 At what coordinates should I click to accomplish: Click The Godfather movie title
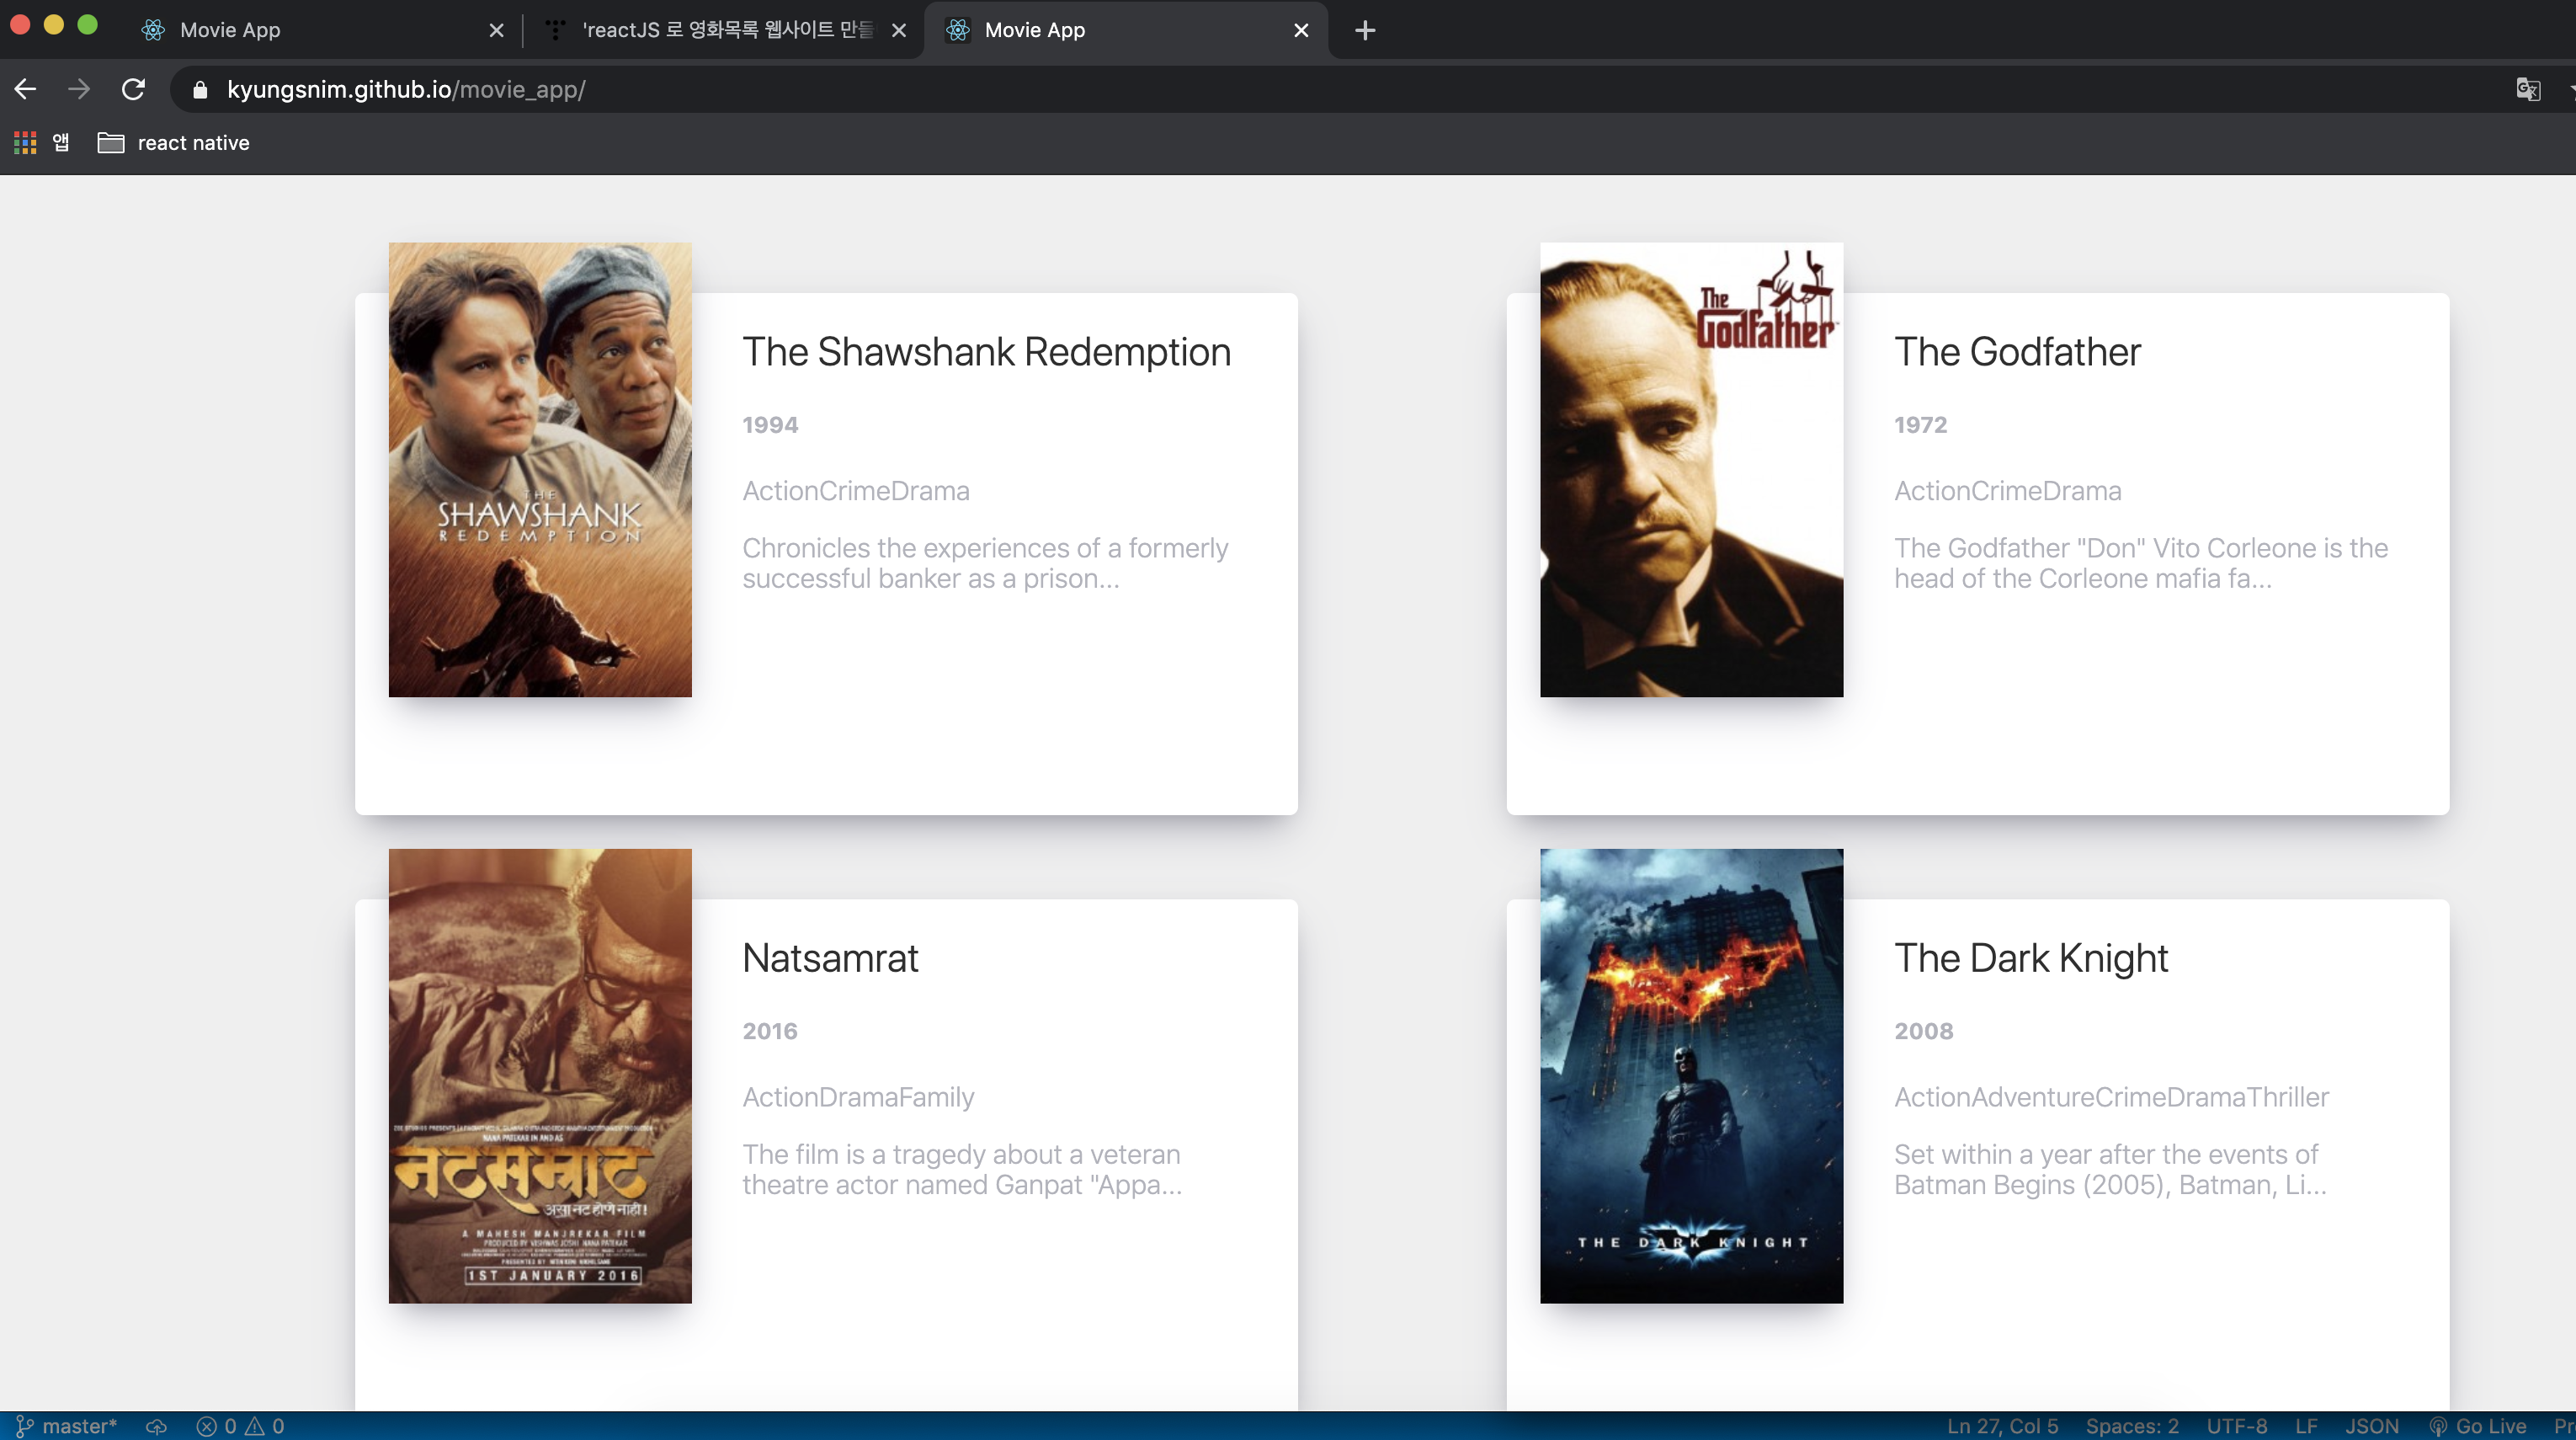pyautogui.click(x=2017, y=352)
